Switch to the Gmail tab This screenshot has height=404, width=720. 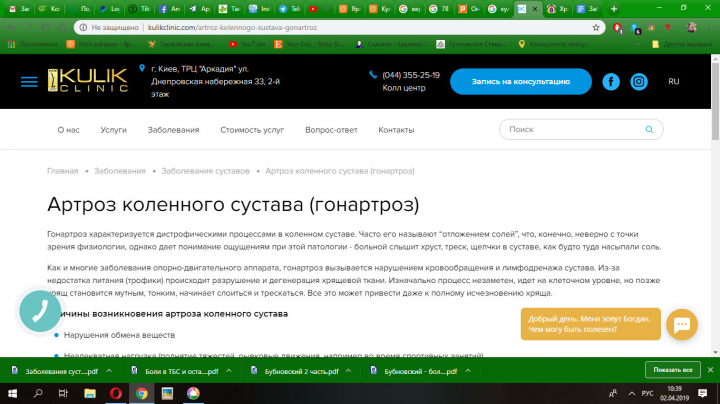[19, 9]
